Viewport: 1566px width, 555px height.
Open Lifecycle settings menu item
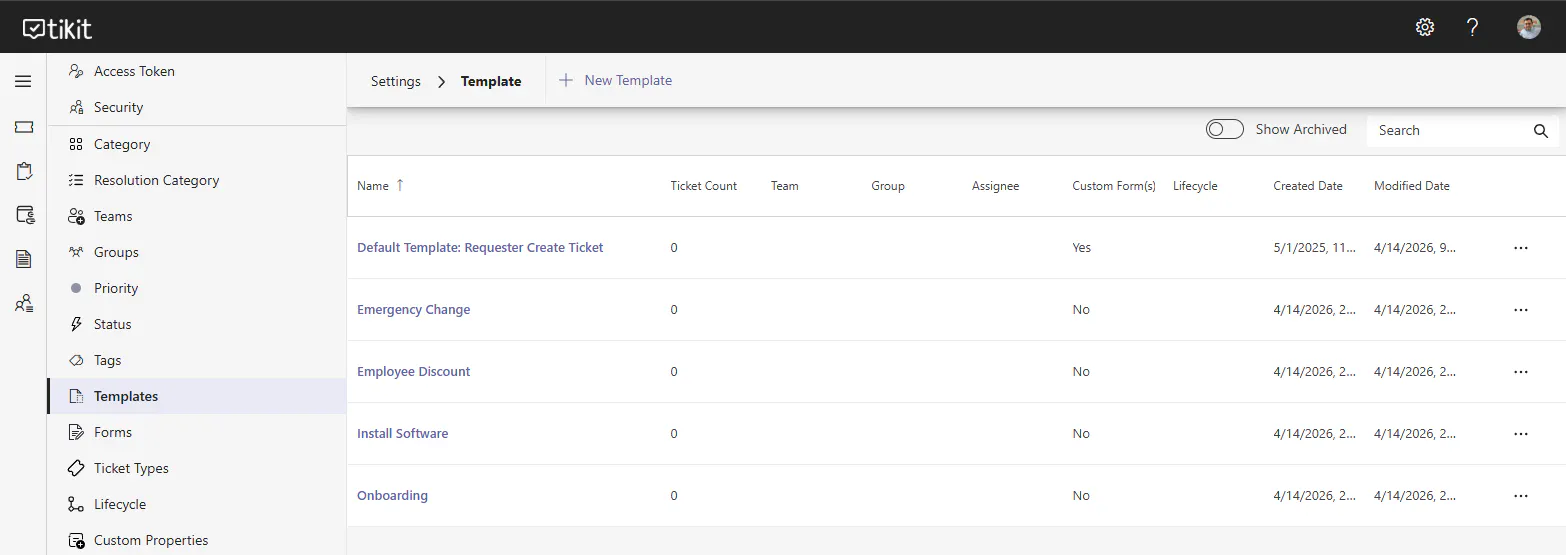(119, 504)
